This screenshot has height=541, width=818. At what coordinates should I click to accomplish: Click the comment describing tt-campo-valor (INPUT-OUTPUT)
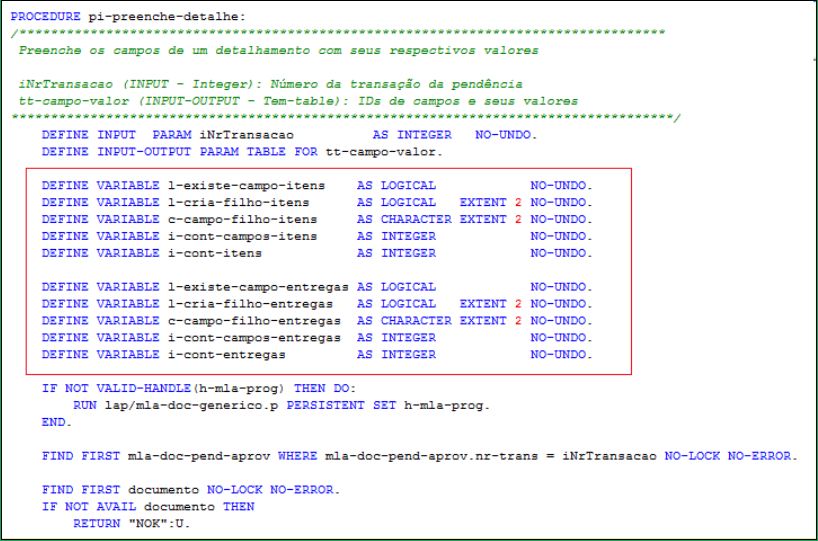pos(298,101)
